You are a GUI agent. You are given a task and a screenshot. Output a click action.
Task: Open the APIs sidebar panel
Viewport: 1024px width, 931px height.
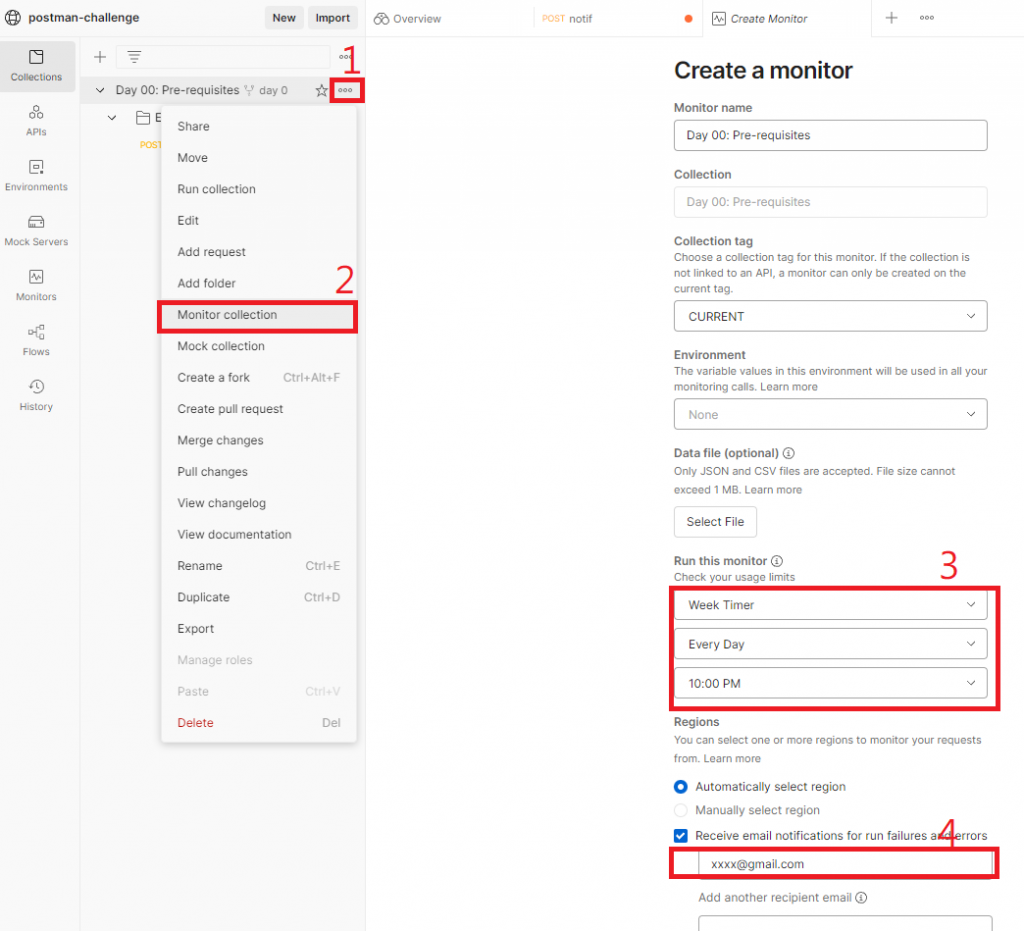coord(37,121)
